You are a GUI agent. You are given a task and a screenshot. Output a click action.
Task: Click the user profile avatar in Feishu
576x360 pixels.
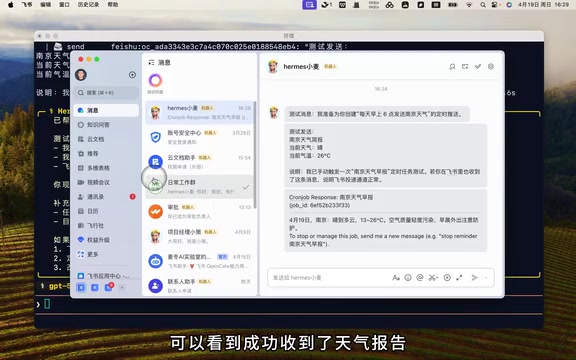81,75
